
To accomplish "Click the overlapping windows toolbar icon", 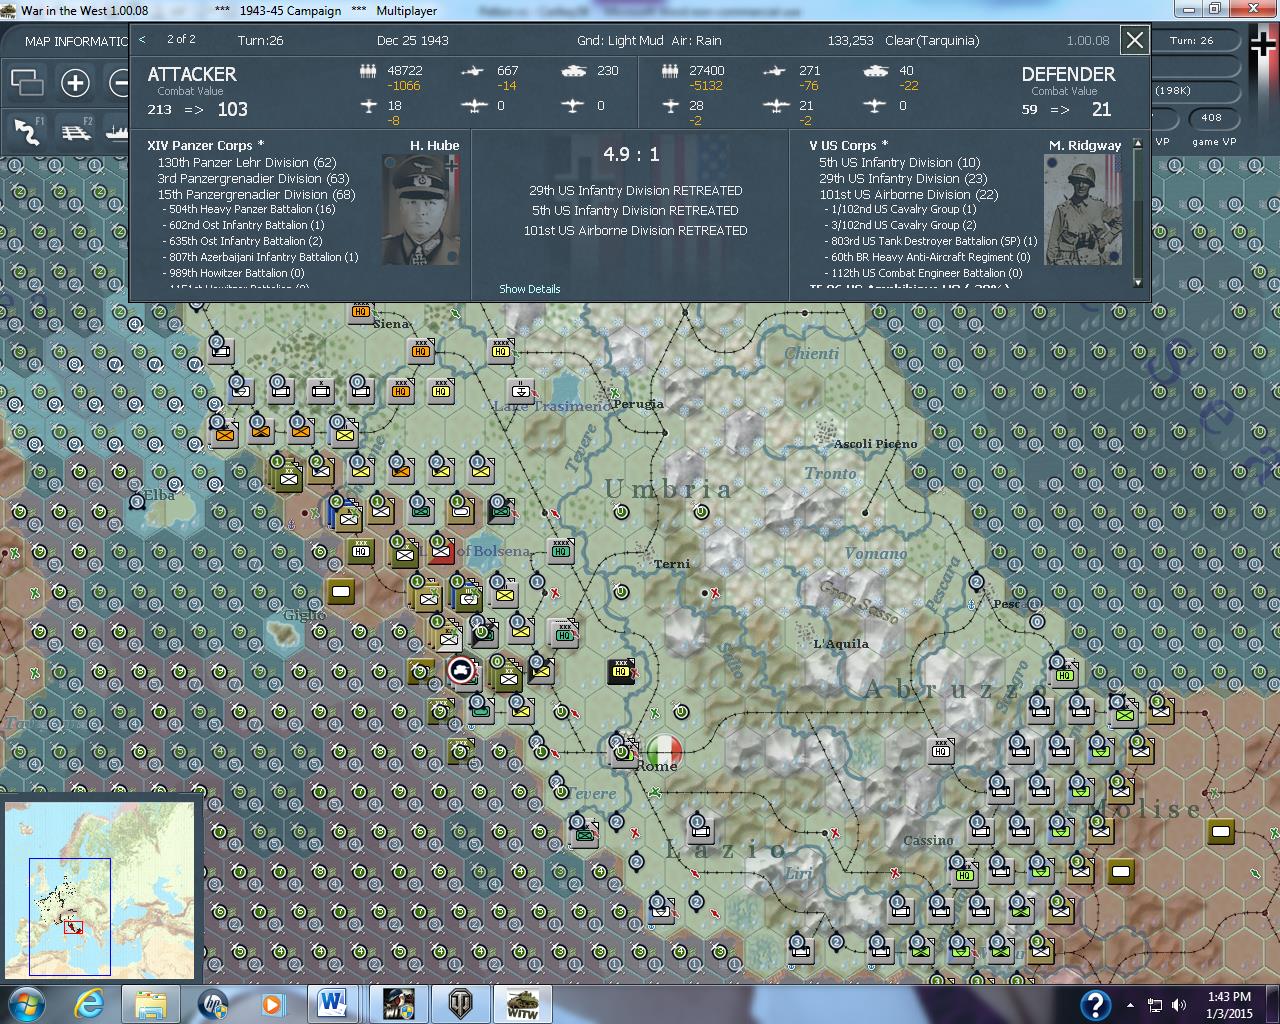I will point(27,82).
